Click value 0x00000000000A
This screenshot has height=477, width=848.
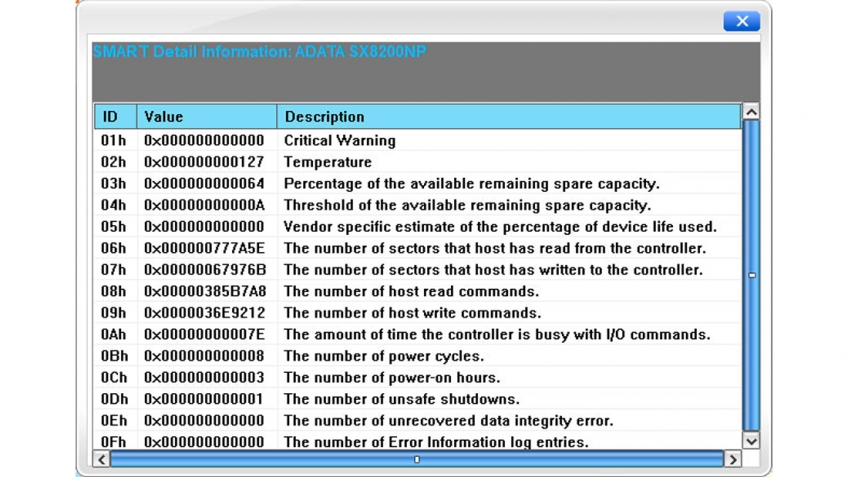(x=204, y=206)
